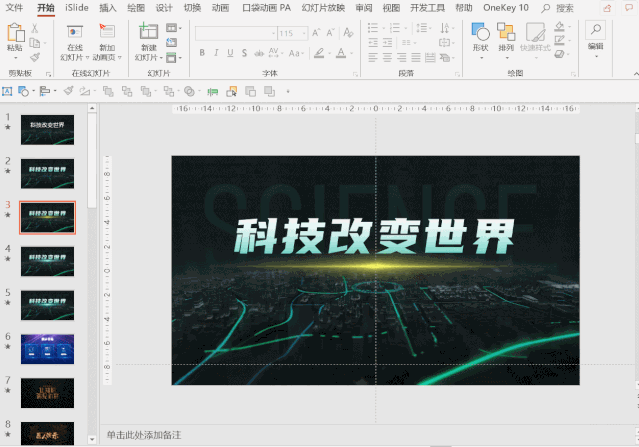Click the Character spacing AV icon
Image resolution: width=639 pixels, height=447 pixels.
273,53
